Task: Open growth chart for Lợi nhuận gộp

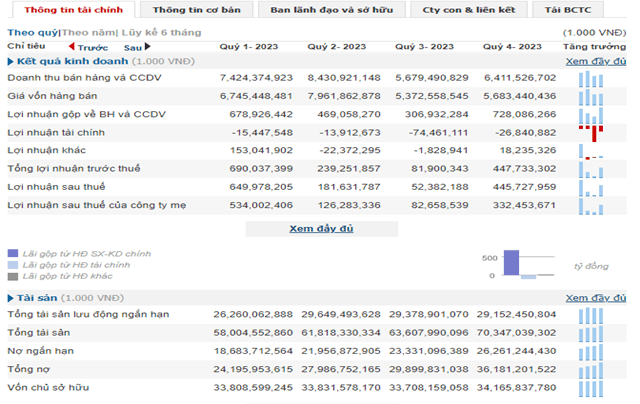Action: [591, 115]
